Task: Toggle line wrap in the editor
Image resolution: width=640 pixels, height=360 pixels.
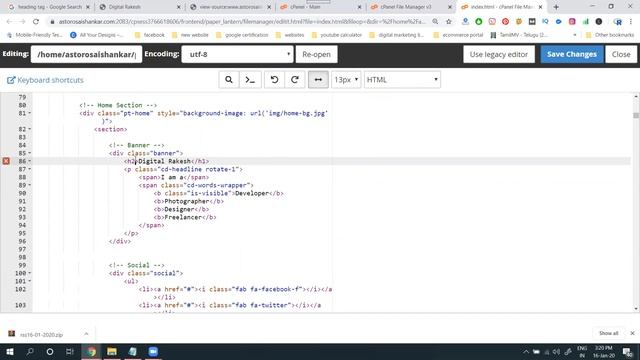Action: coord(318,80)
